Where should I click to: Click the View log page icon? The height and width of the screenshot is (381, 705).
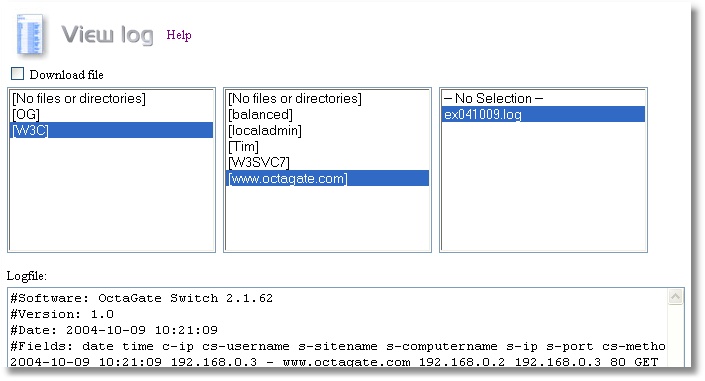(30, 35)
